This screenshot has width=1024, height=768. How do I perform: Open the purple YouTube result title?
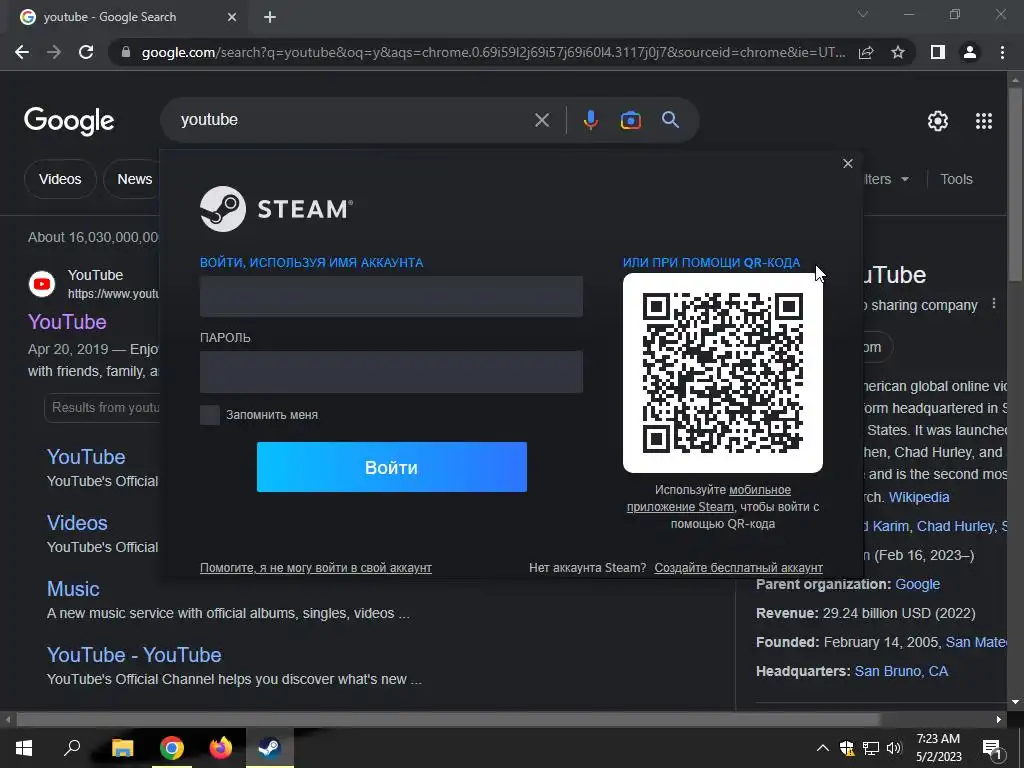[67, 322]
